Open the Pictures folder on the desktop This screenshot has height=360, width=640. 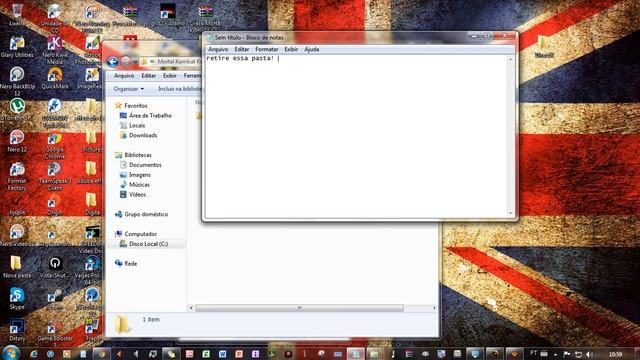pyautogui.click(x=91, y=141)
